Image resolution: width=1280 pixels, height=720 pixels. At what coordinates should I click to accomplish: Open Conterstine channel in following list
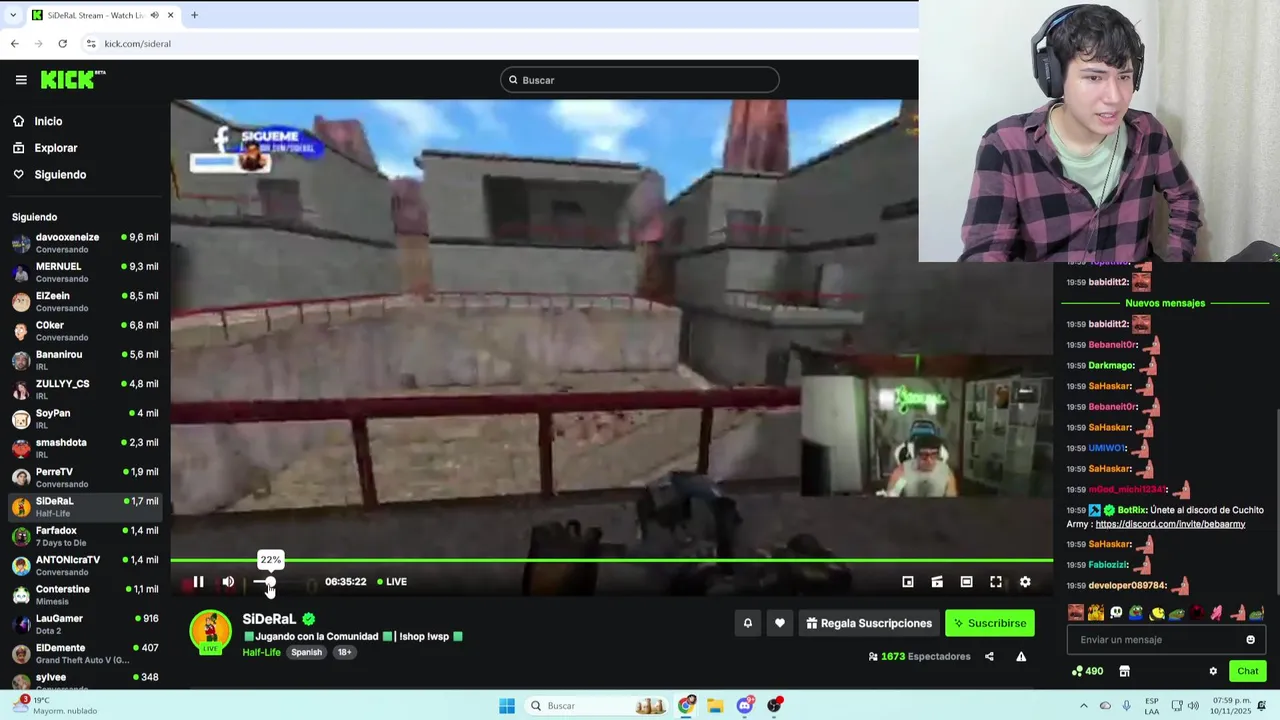tap(85, 595)
